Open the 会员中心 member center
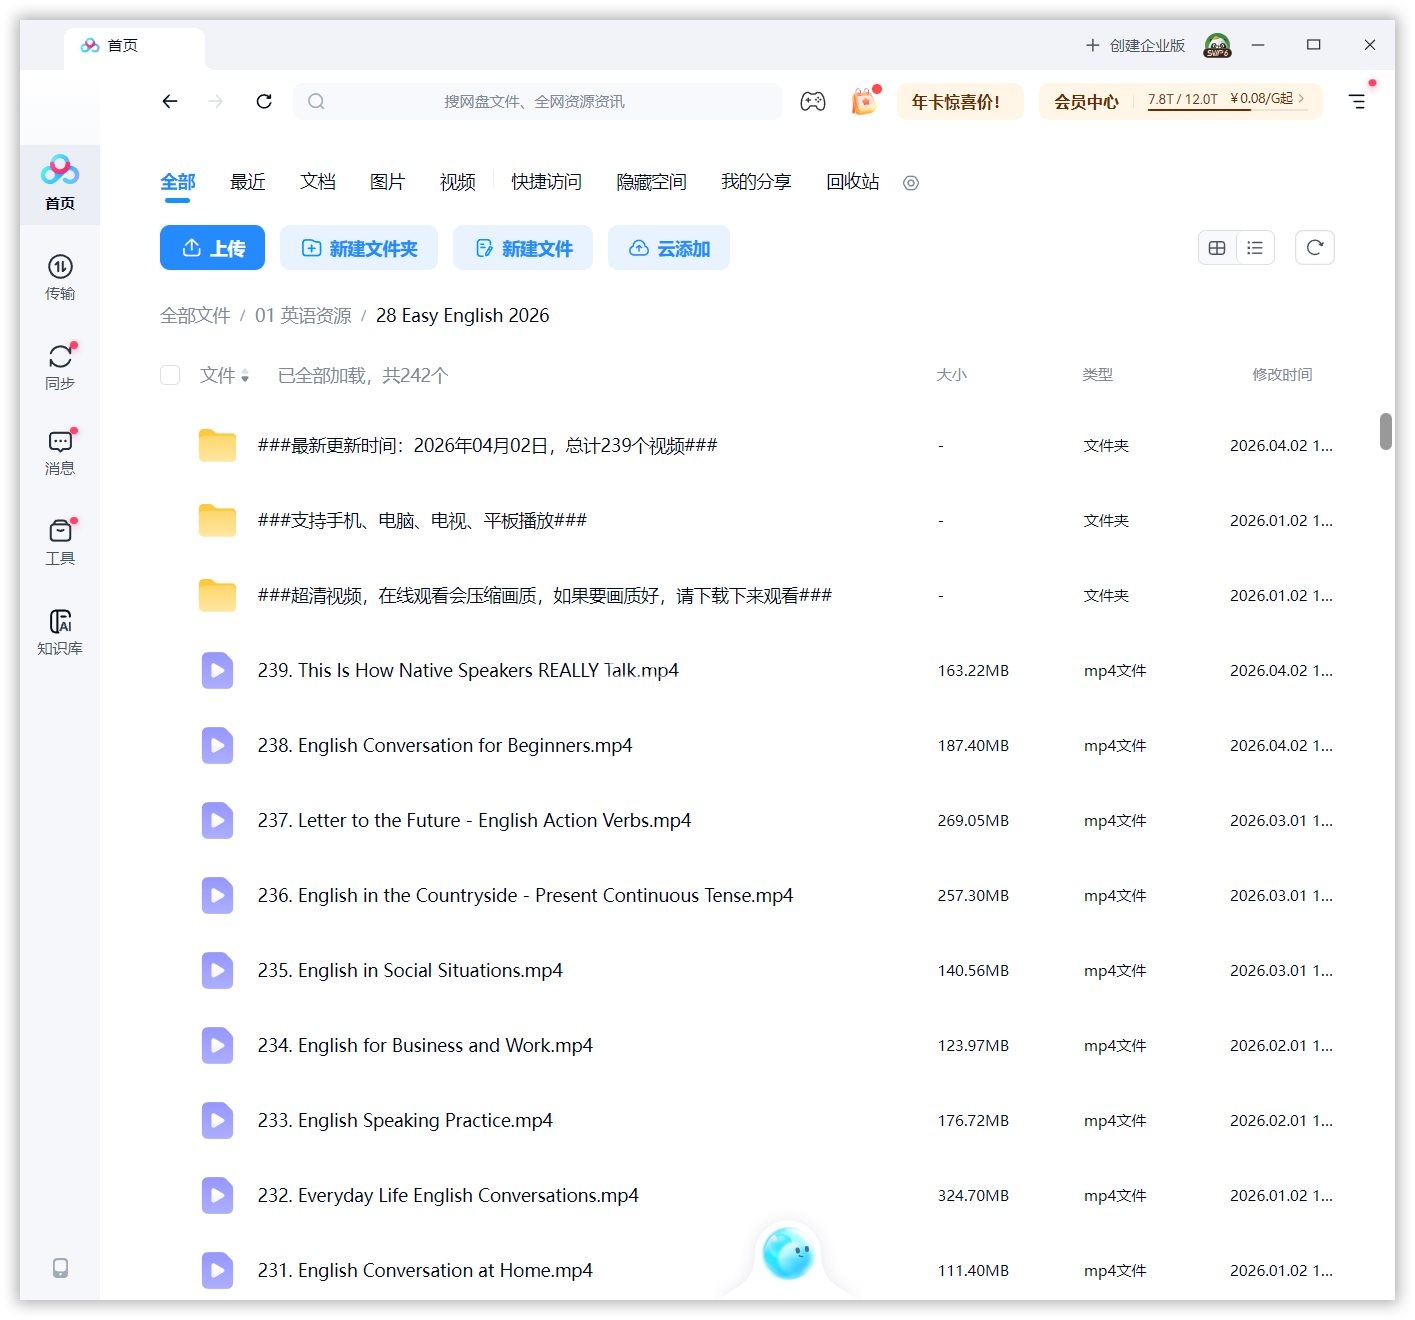1415x1320 pixels. click(x=1086, y=101)
